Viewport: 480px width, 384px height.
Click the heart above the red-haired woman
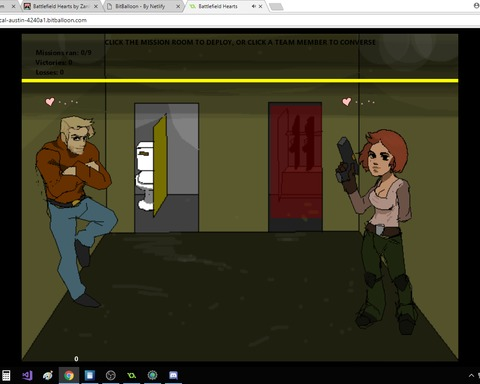click(x=347, y=101)
